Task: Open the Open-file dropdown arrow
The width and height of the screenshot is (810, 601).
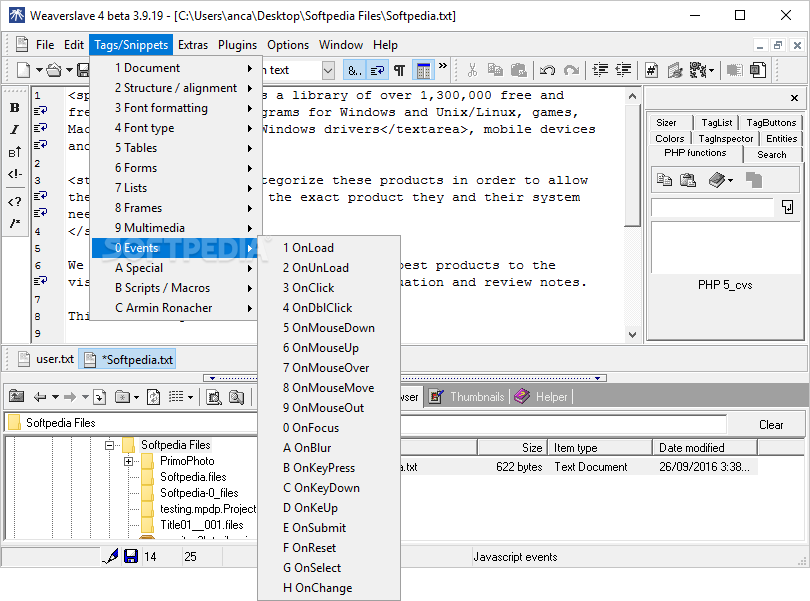Action: pos(69,70)
